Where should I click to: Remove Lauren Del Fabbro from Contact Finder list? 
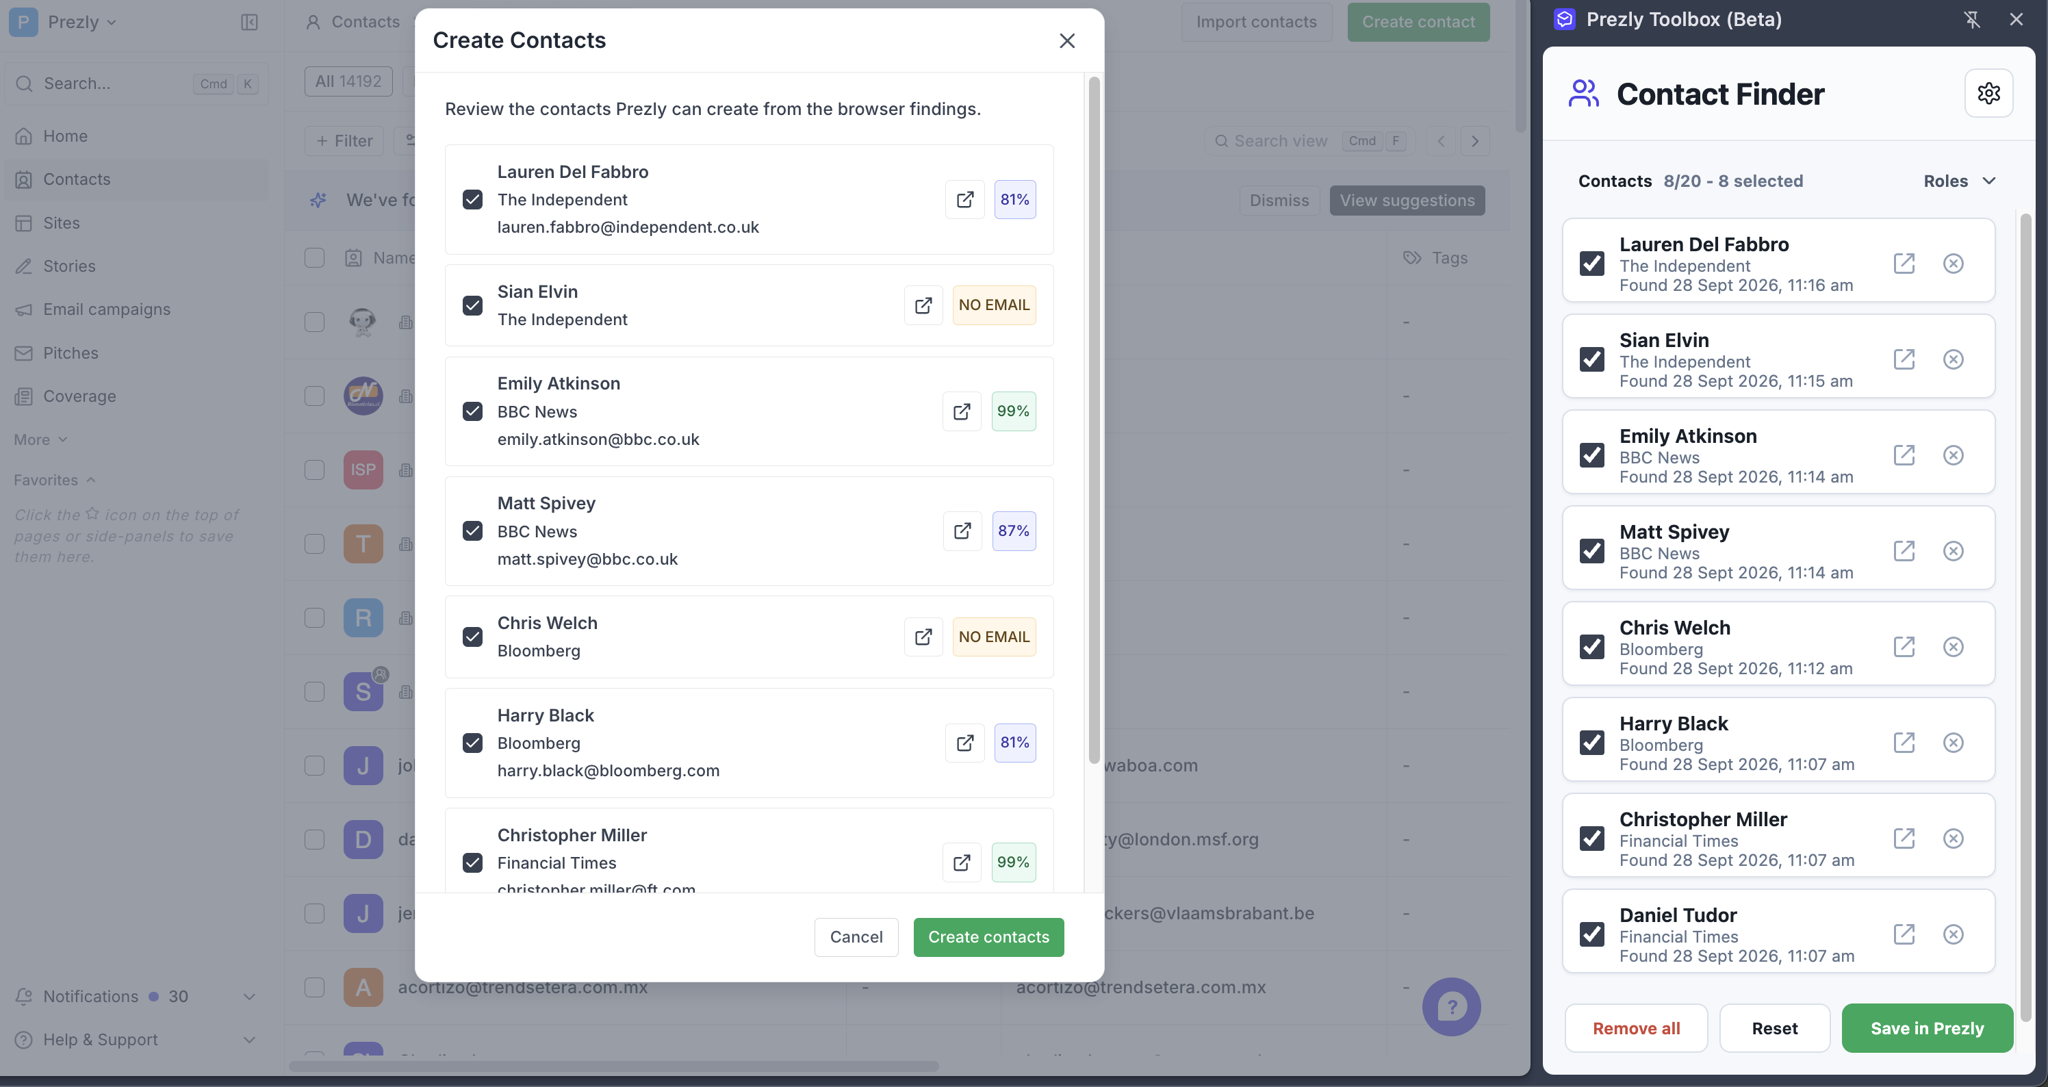[1952, 263]
